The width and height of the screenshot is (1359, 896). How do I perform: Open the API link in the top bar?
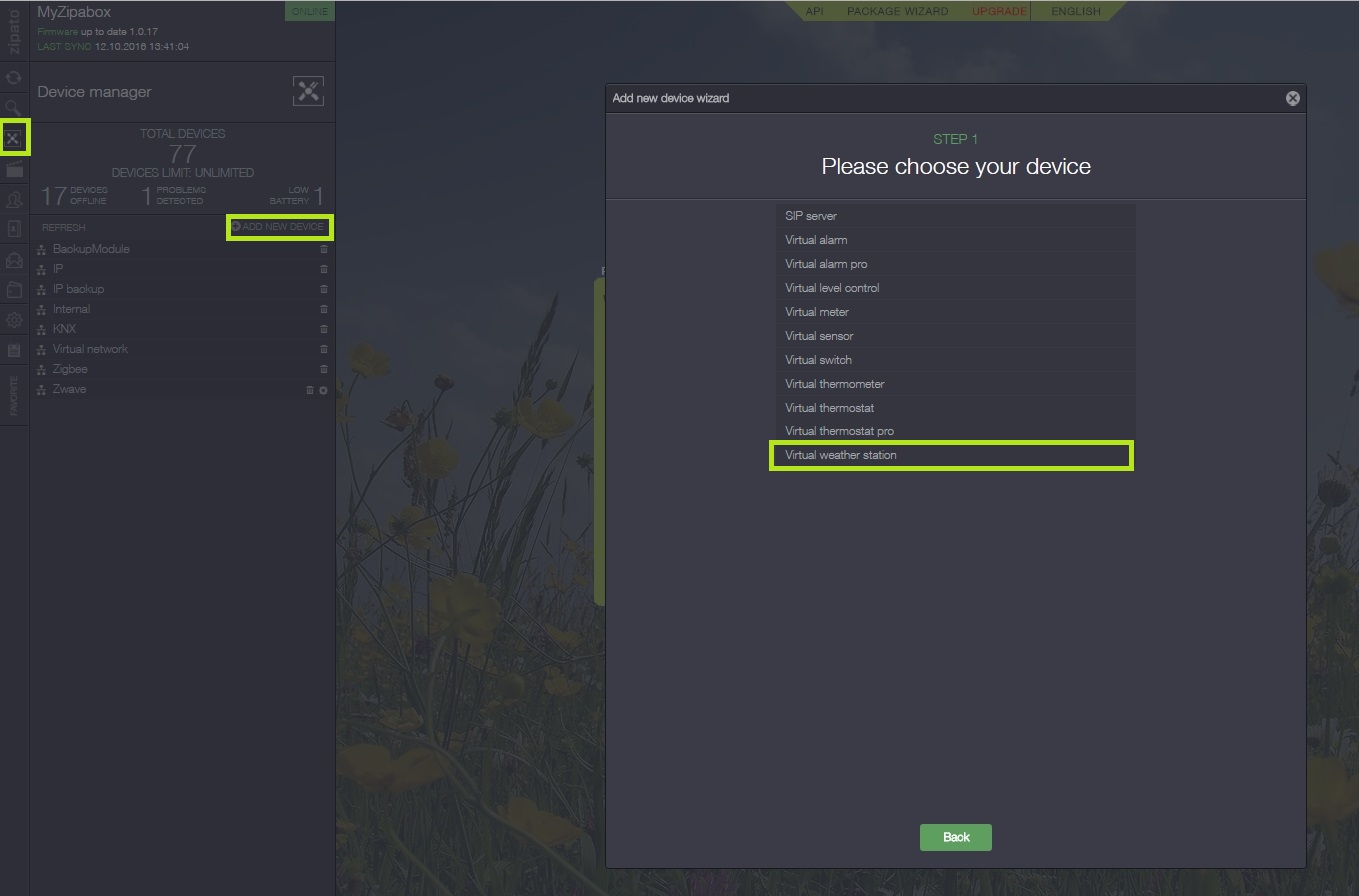click(814, 11)
